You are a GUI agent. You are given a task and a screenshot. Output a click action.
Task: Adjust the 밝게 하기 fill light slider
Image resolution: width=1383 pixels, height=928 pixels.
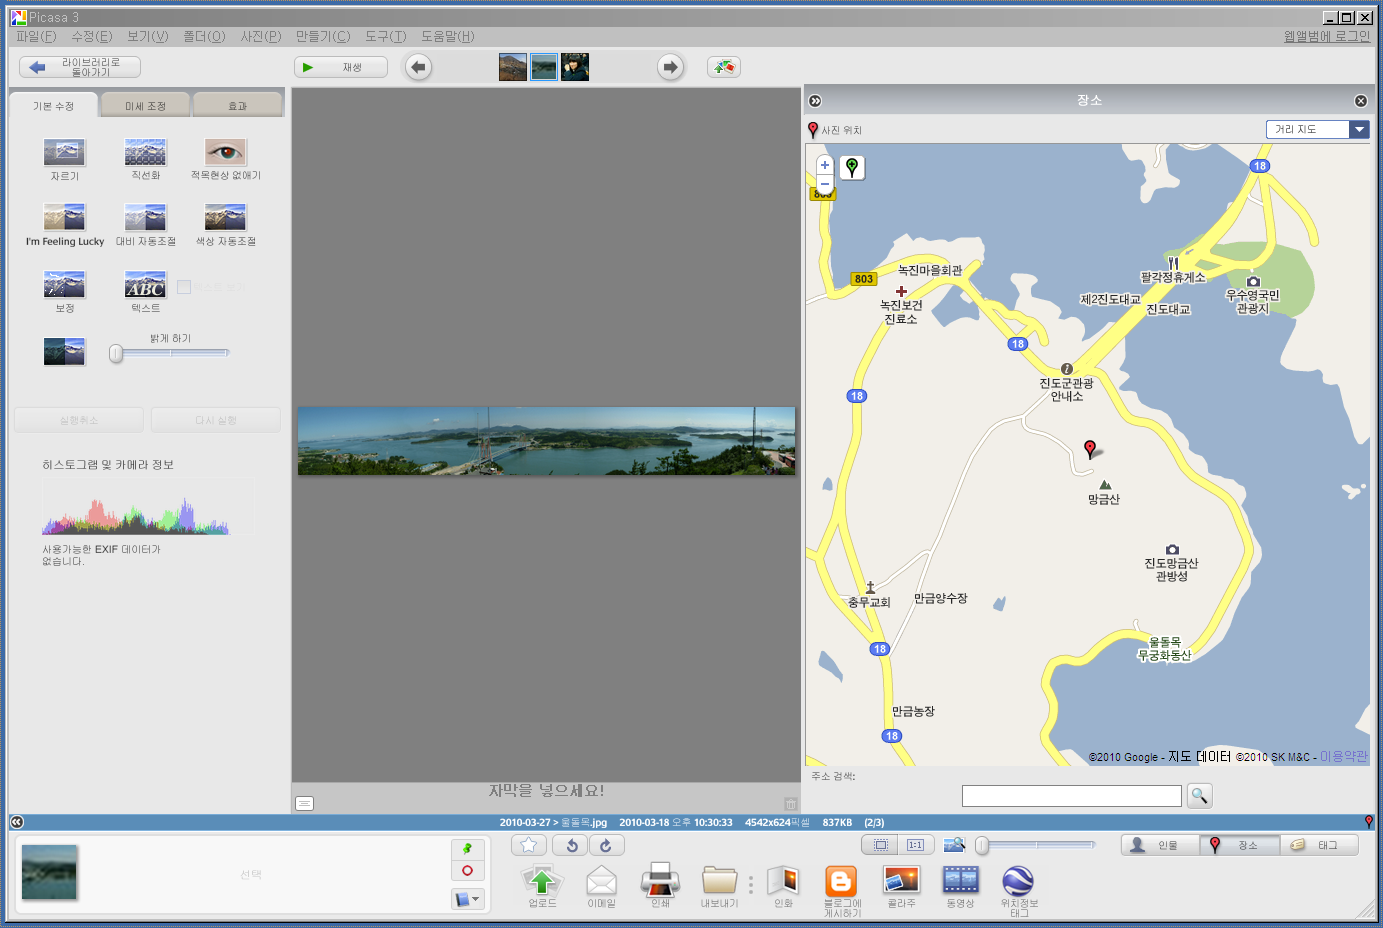170,353
